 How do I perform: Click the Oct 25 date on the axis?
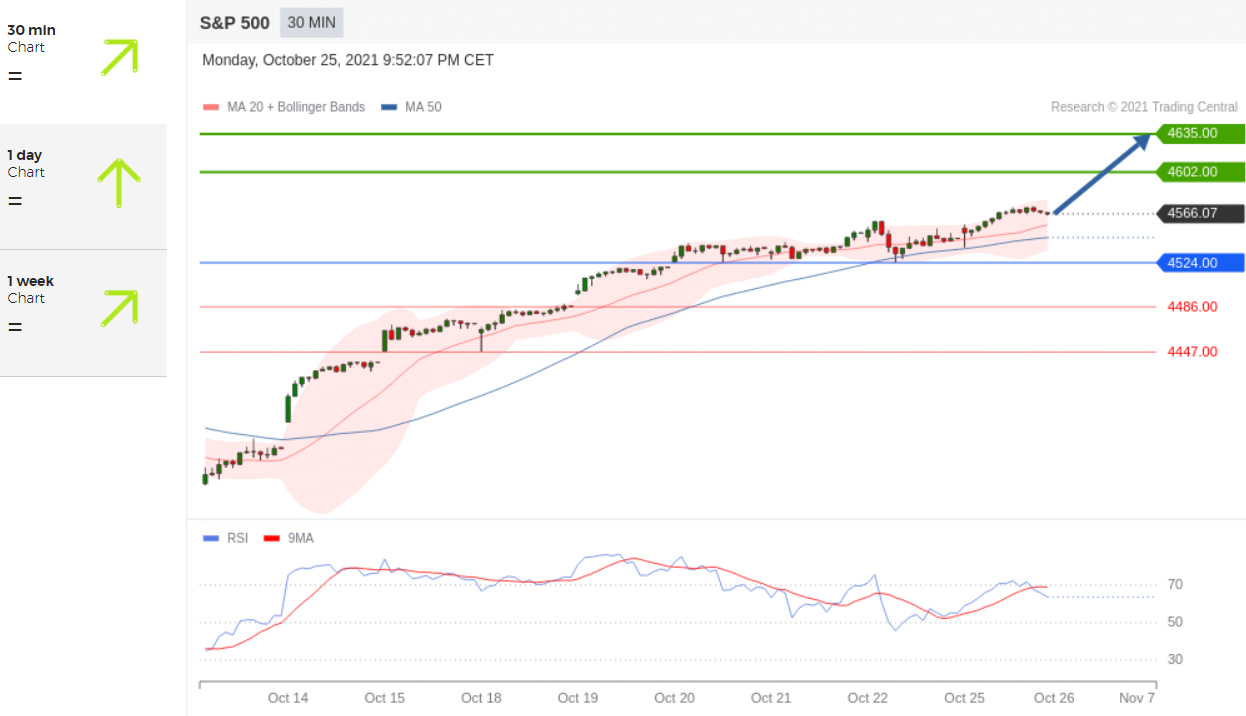pyautogui.click(x=965, y=698)
